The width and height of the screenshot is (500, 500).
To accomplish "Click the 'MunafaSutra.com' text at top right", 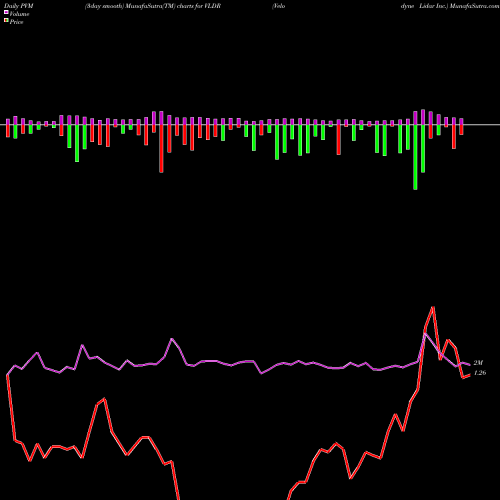I will coord(474,6).
